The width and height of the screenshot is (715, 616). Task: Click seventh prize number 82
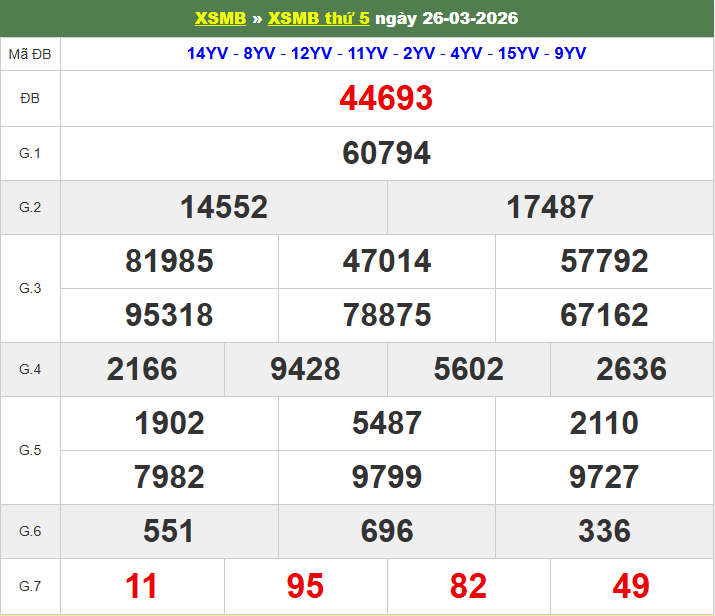pyautogui.click(x=468, y=586)
